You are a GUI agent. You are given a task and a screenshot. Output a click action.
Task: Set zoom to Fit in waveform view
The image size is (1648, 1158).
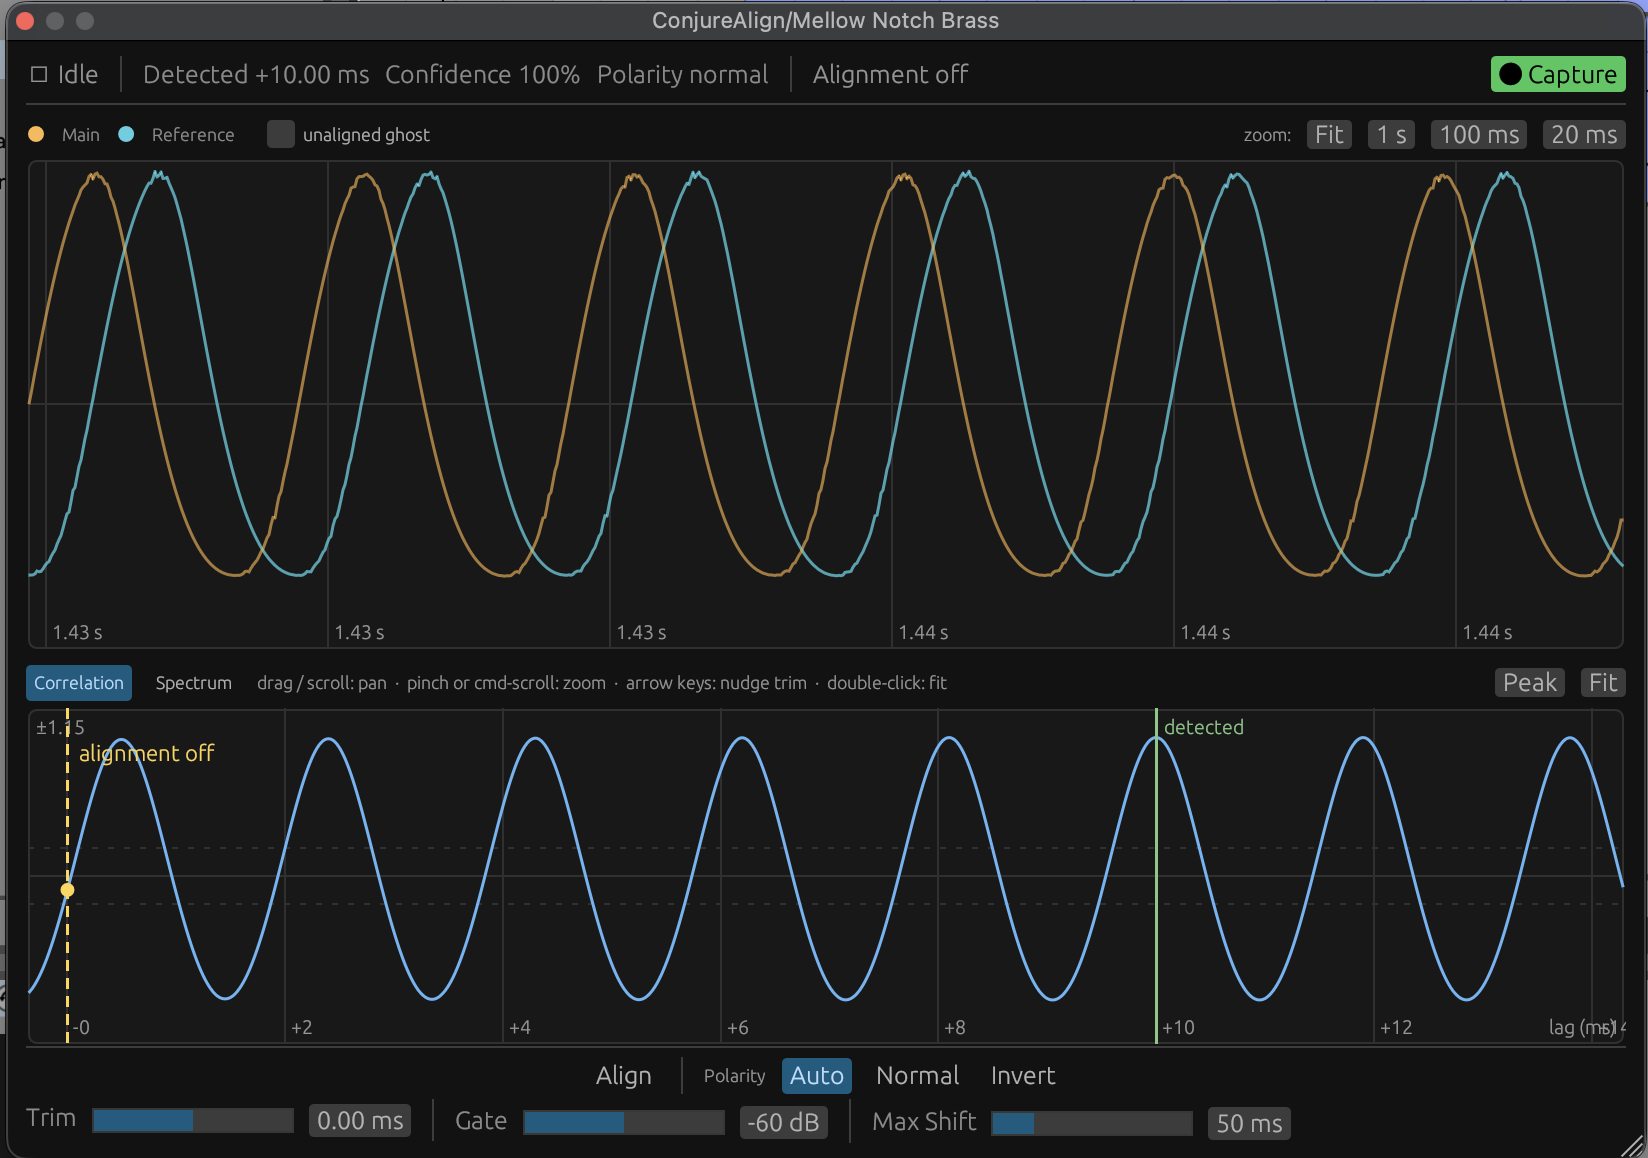(1329, 135)
